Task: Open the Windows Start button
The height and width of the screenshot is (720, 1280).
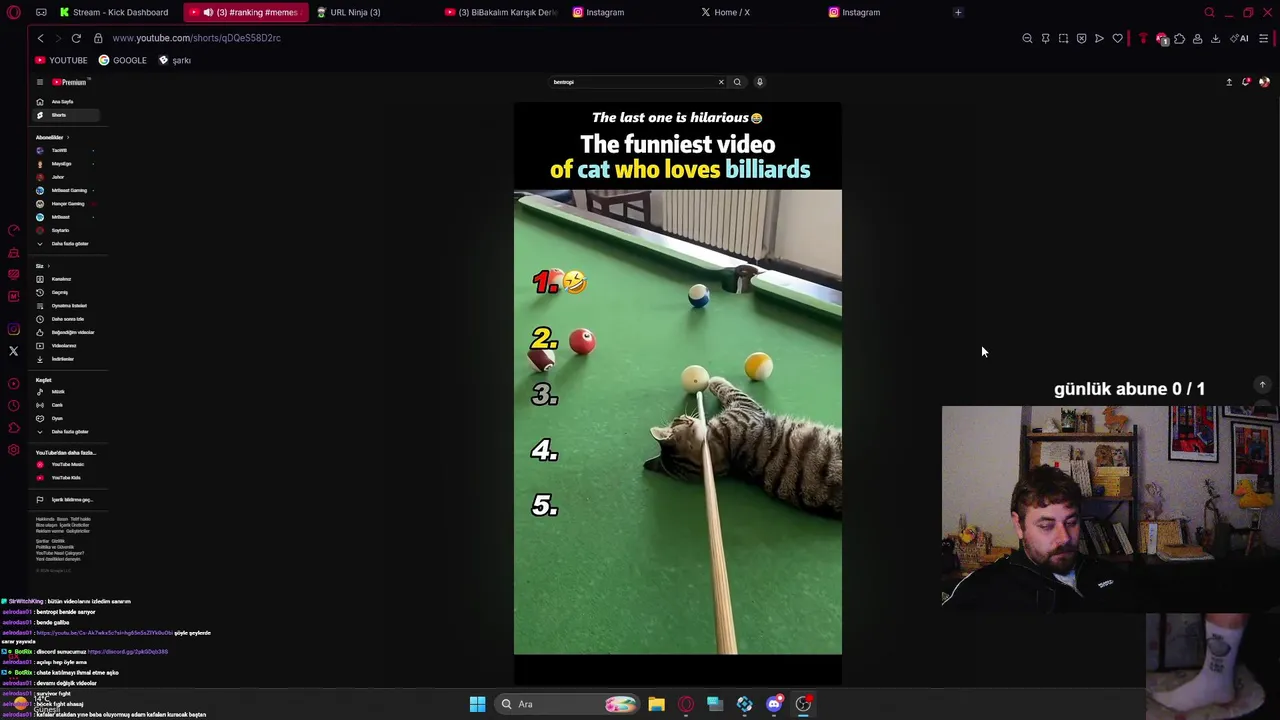Action: coord(477,704)
